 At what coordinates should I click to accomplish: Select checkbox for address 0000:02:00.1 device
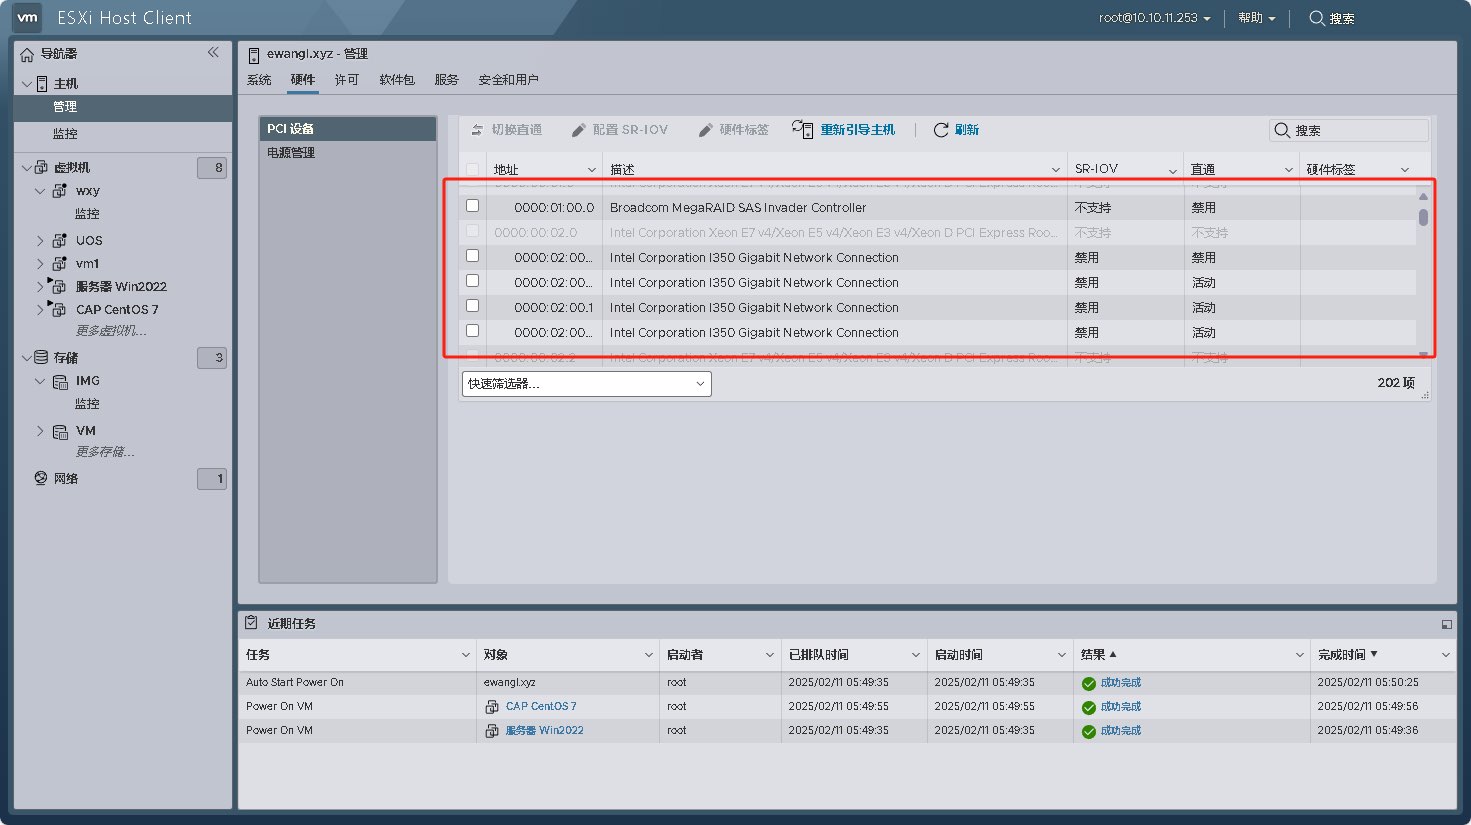coord(473,306)
